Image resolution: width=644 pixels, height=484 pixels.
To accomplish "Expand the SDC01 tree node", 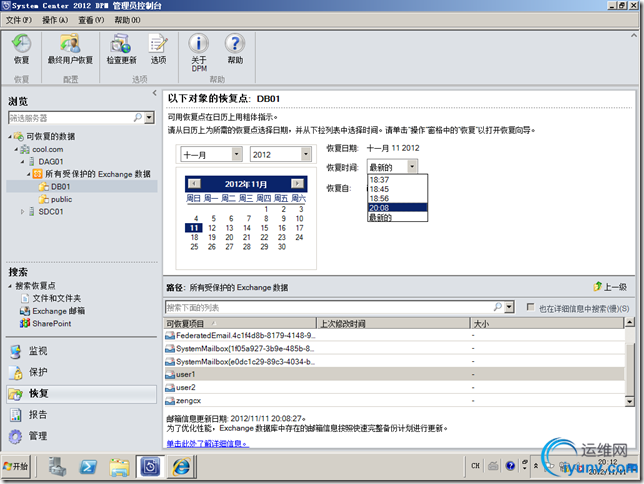I will pyautogui.click(x=23, y=212).
